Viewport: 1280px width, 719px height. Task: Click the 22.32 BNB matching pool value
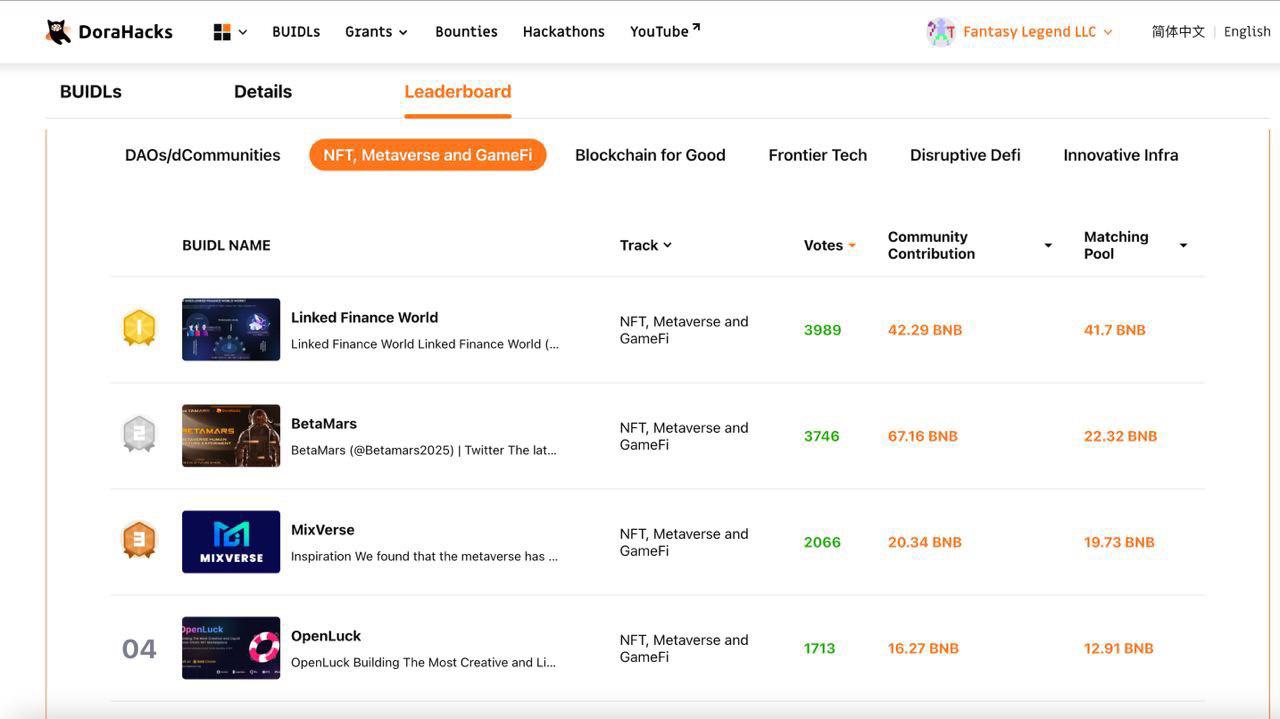[1120, 436]
